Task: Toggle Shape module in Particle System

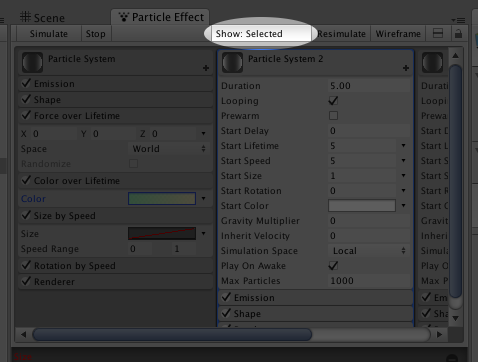Action: (x=26, y=99)
